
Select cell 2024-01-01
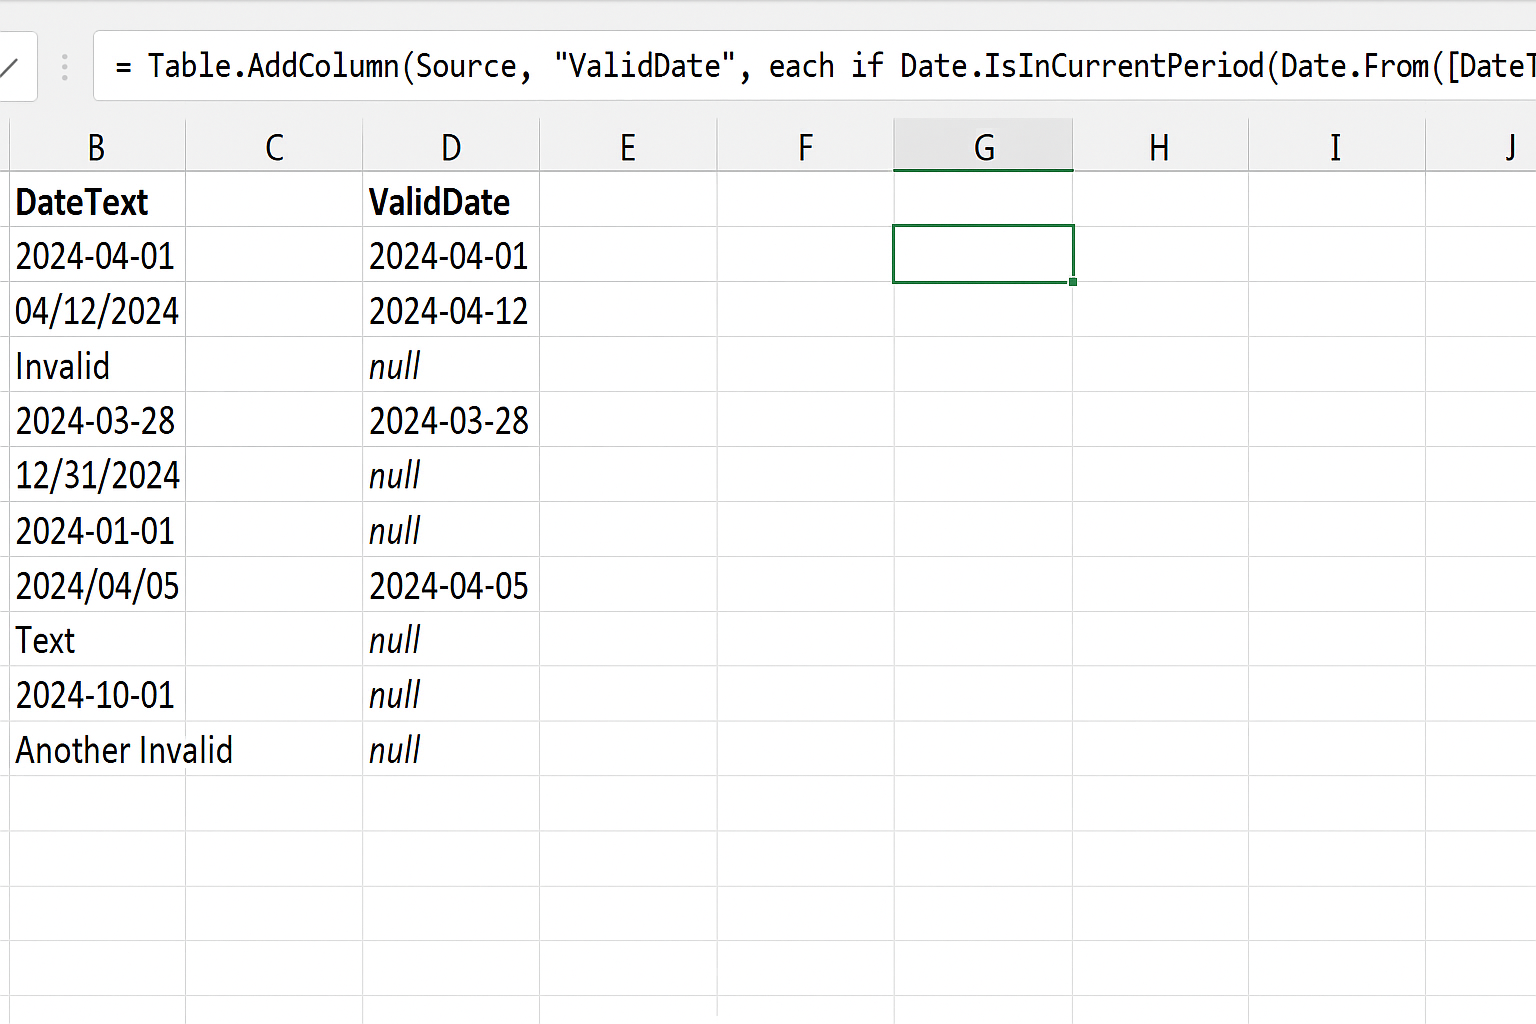(x=97, y=530)
